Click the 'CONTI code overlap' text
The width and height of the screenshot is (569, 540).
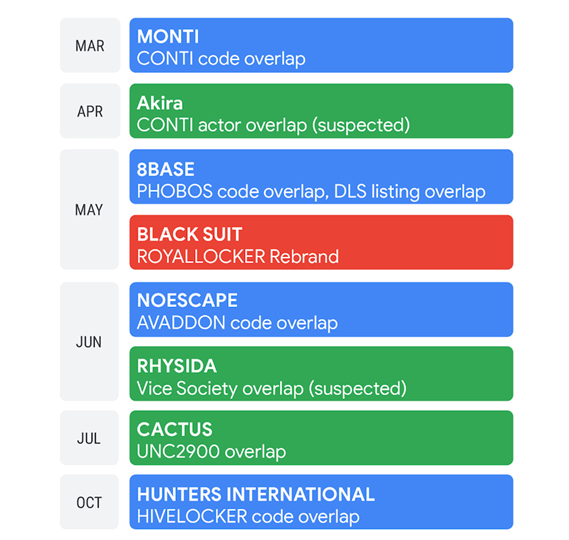(221, 59)
